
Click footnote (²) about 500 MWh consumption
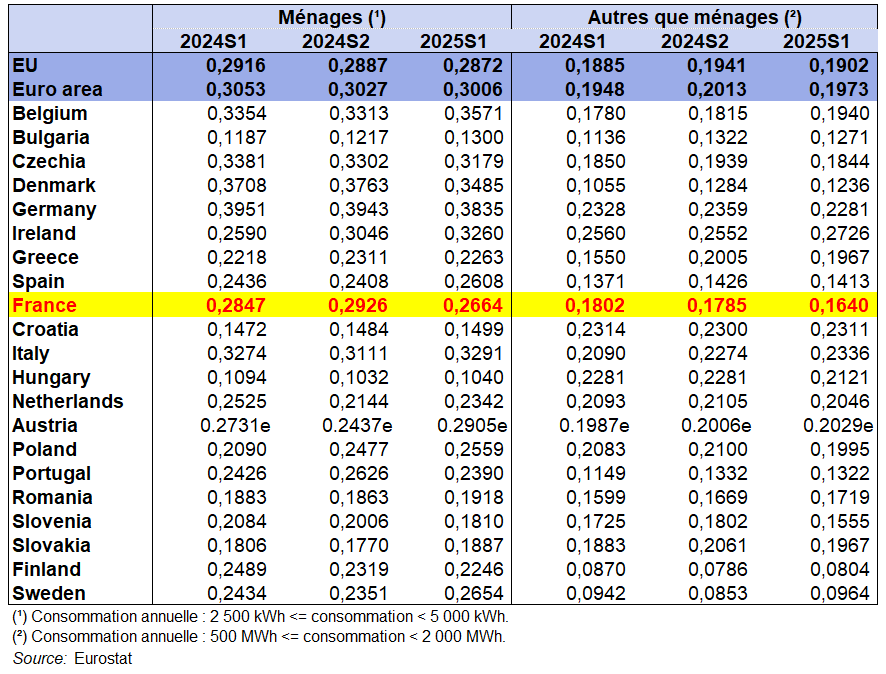coord(258,636)
